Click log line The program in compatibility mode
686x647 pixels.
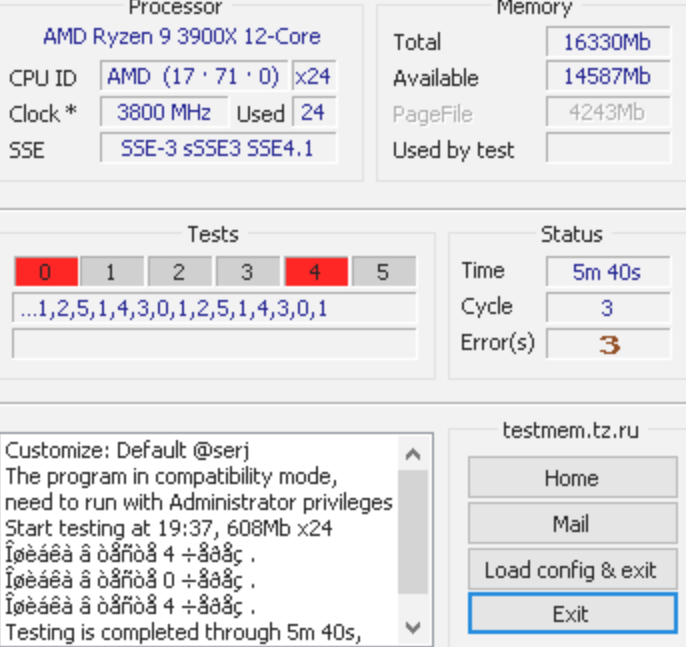coord(172,476)
